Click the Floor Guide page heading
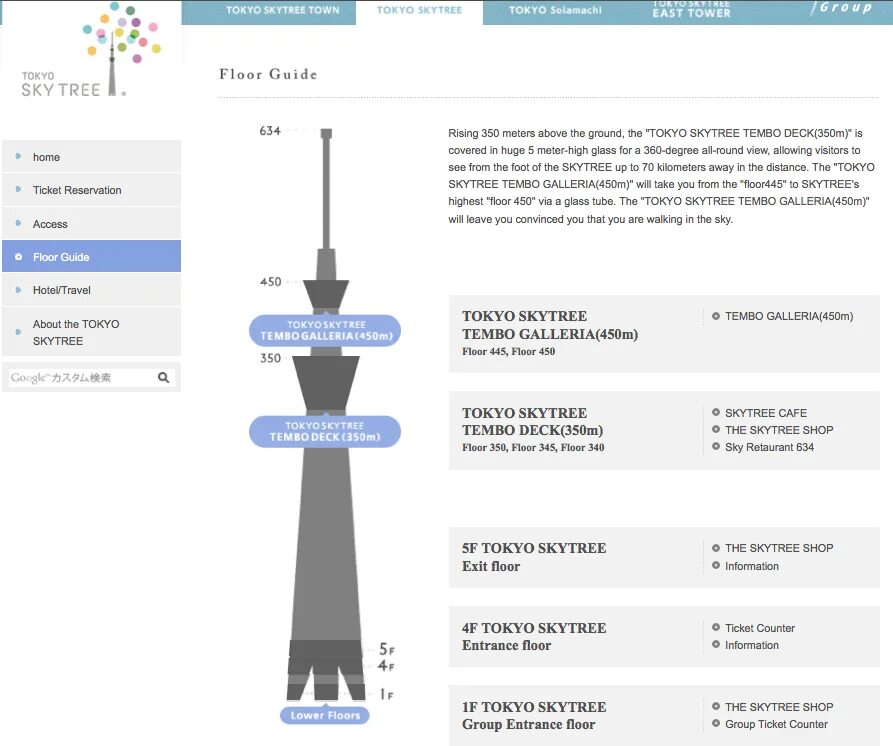Image resolution: width=893 pixels, height=746 pixels. coord(268,74)
